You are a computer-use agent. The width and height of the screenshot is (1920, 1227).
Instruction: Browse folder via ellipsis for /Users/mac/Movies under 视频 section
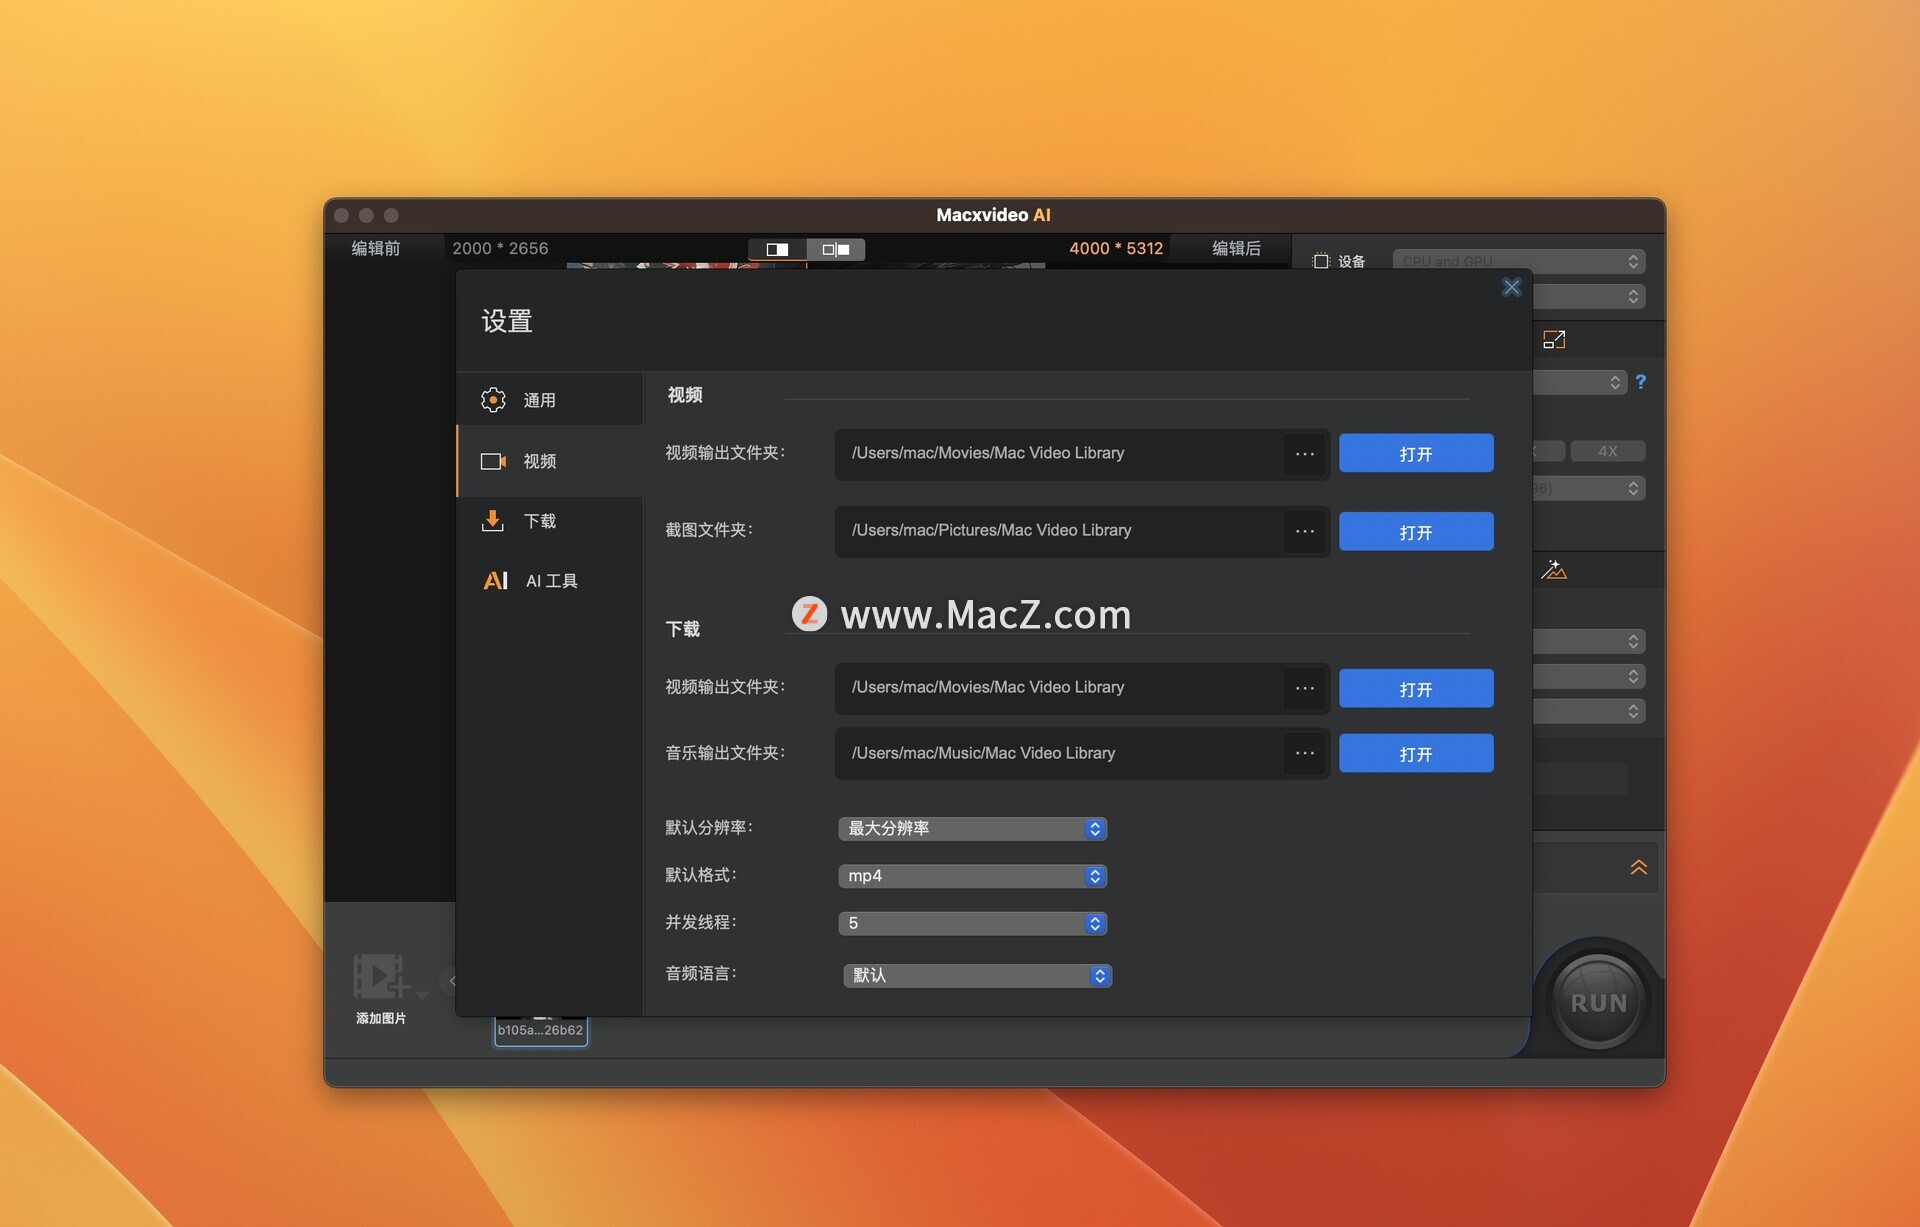coord(1305,454)
